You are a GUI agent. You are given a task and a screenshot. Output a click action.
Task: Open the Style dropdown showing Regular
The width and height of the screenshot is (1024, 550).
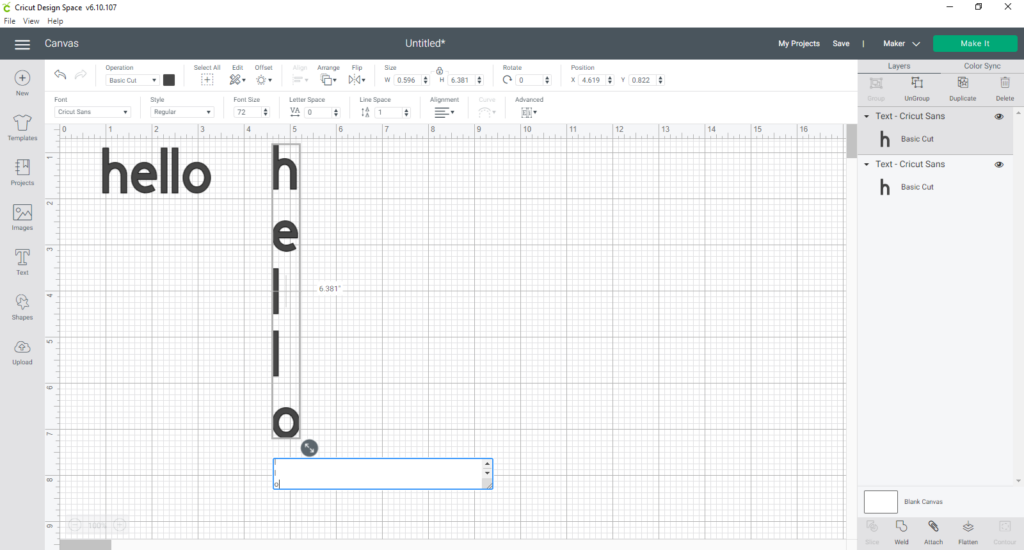(x=181, y=112)
